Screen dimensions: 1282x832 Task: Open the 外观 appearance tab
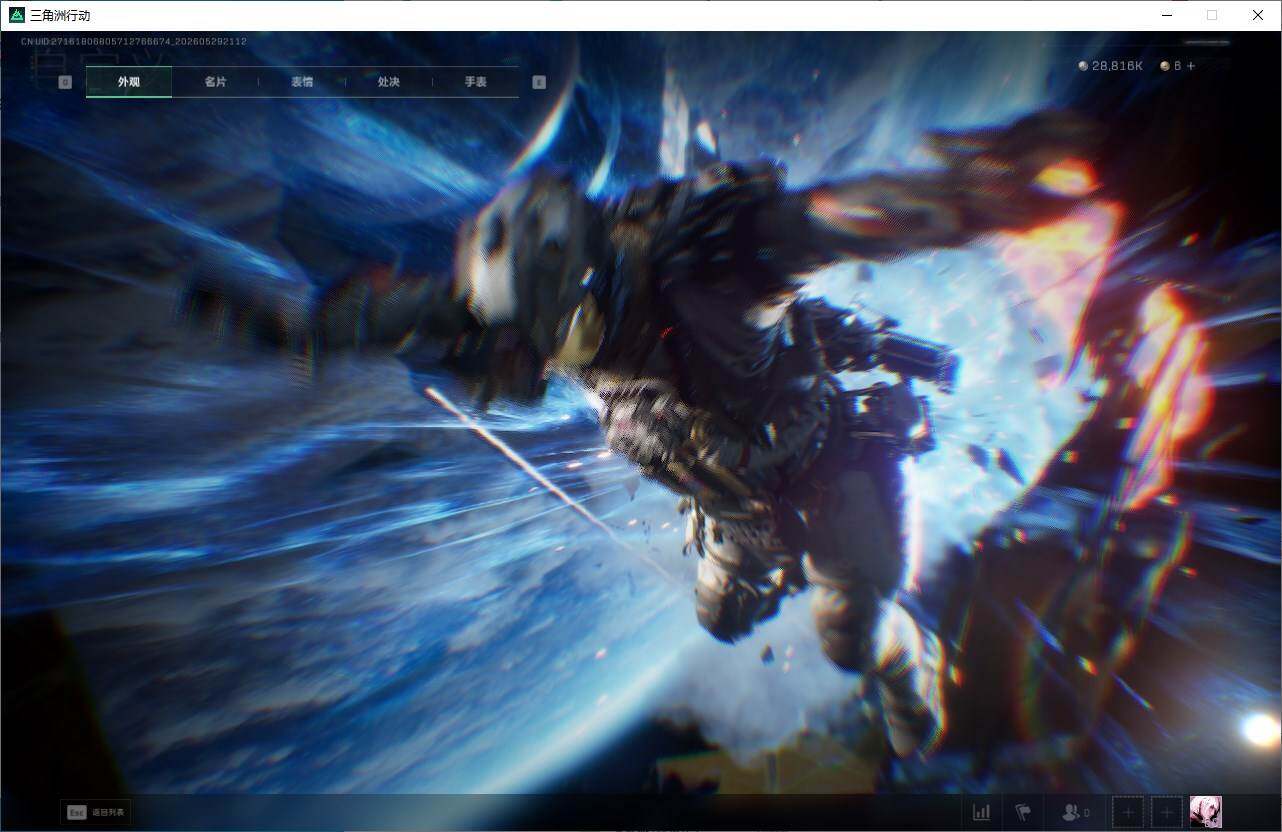pyautogui.click(x=129, y=82)
